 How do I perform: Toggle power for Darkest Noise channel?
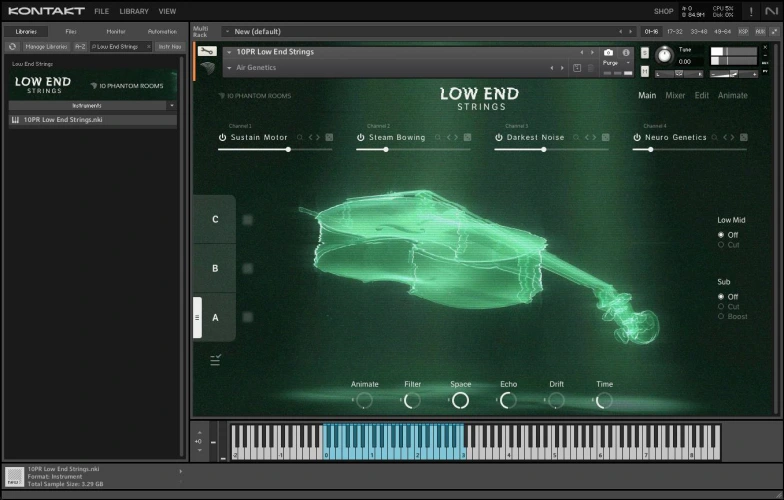pyautogui.click(x=499, y=137)
